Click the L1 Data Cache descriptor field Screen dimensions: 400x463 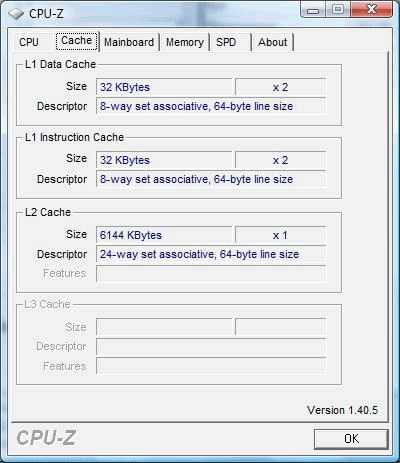[211, 106]
